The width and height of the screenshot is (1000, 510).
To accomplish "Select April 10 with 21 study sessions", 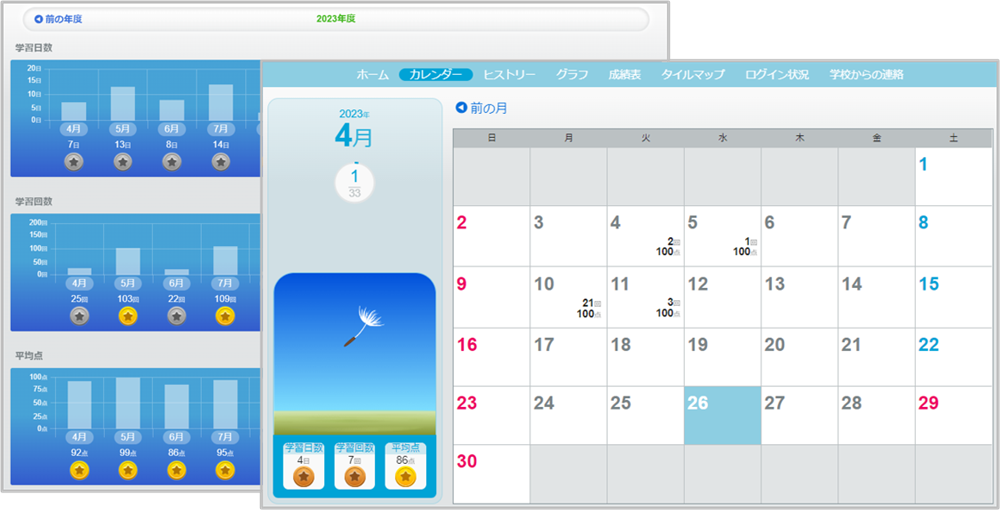I will (568, 297).
